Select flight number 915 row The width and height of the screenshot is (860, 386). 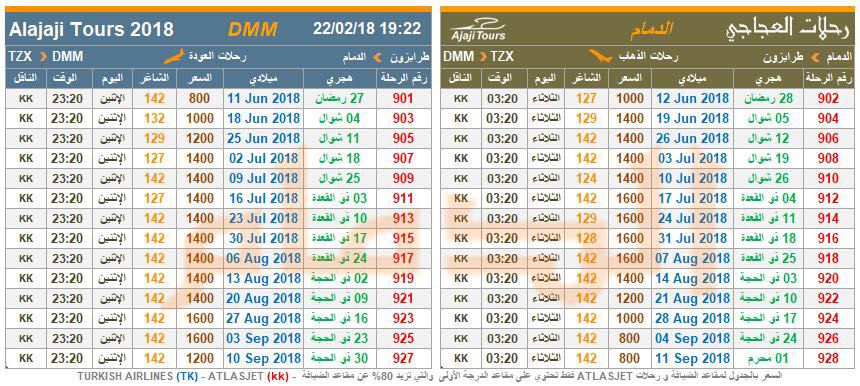coord(218,239)
